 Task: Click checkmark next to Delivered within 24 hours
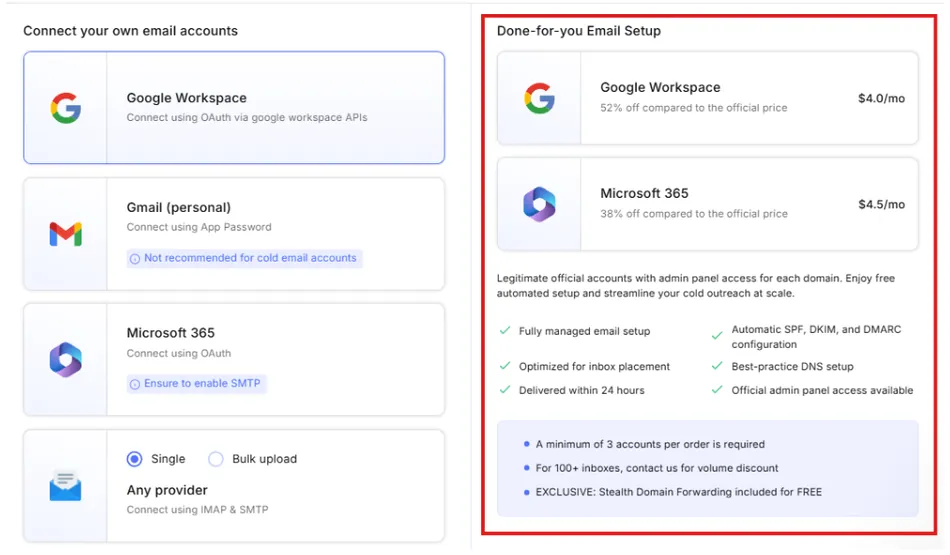(505, 390)
